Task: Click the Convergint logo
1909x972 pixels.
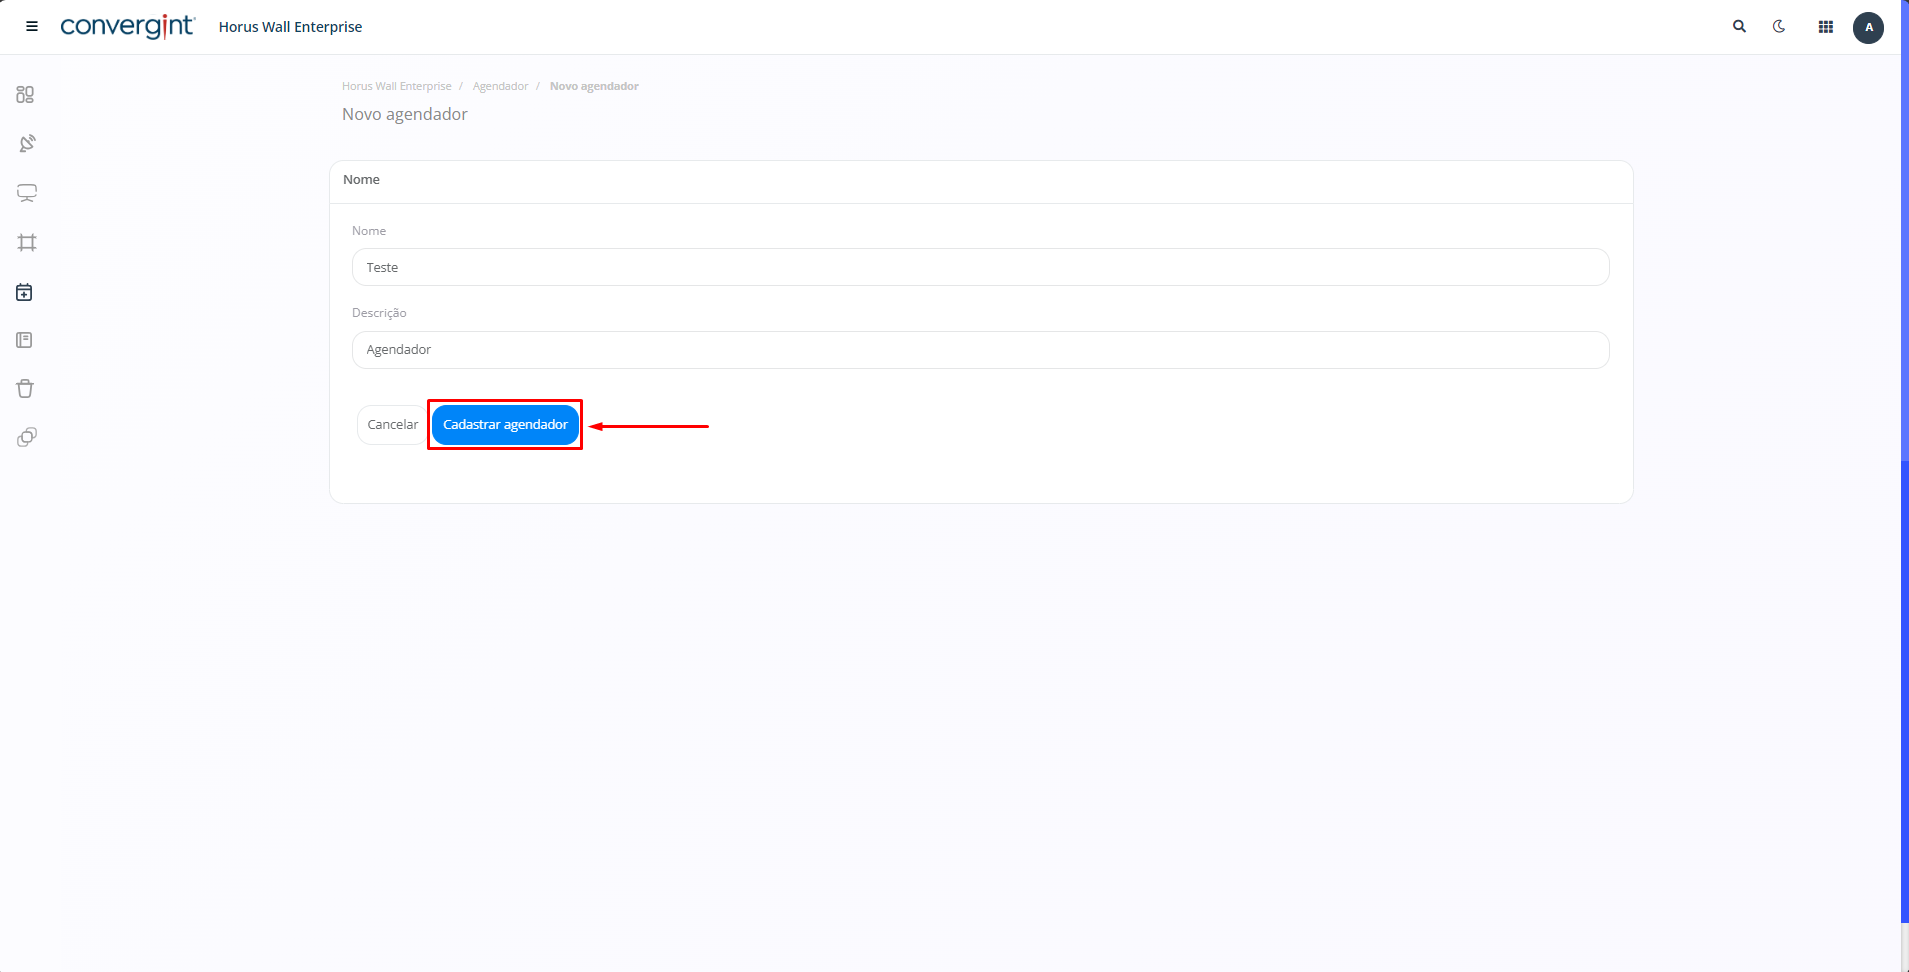Action: click(127, 27)
